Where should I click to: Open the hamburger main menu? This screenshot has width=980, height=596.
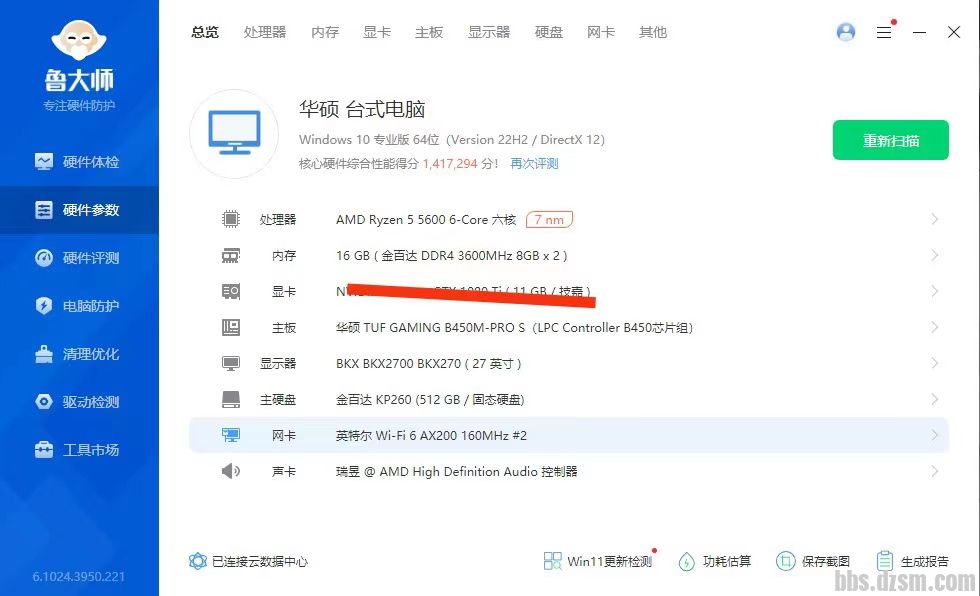coord(884,32)
